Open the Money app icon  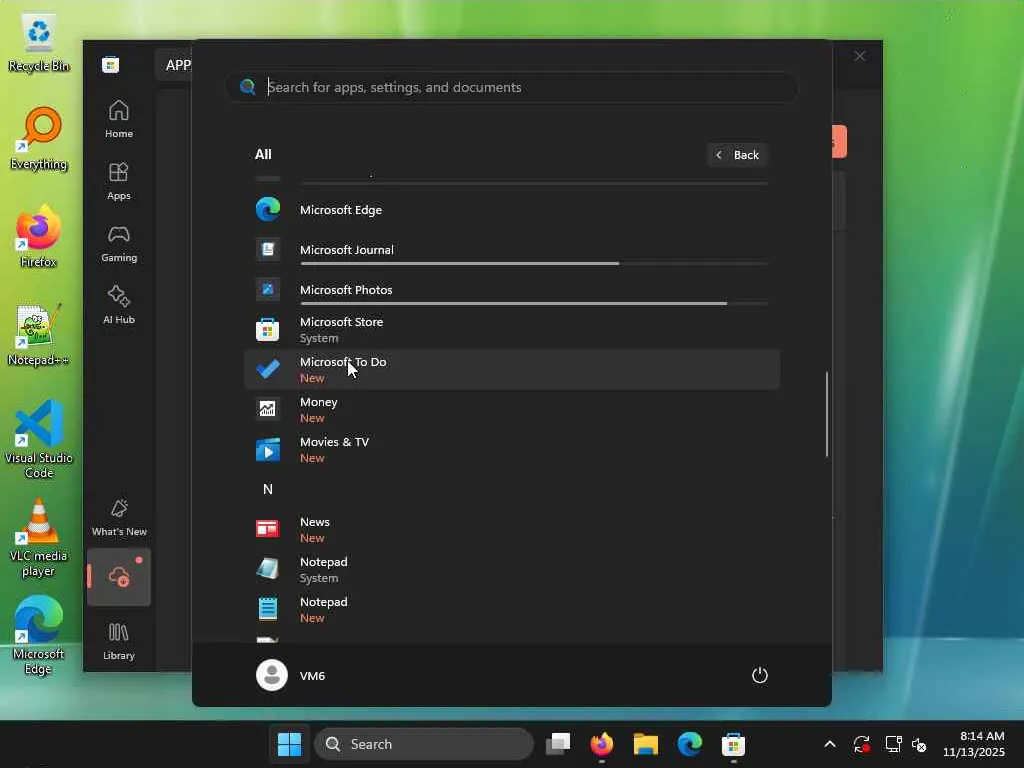pyautogui.click(x=268, y=409)
